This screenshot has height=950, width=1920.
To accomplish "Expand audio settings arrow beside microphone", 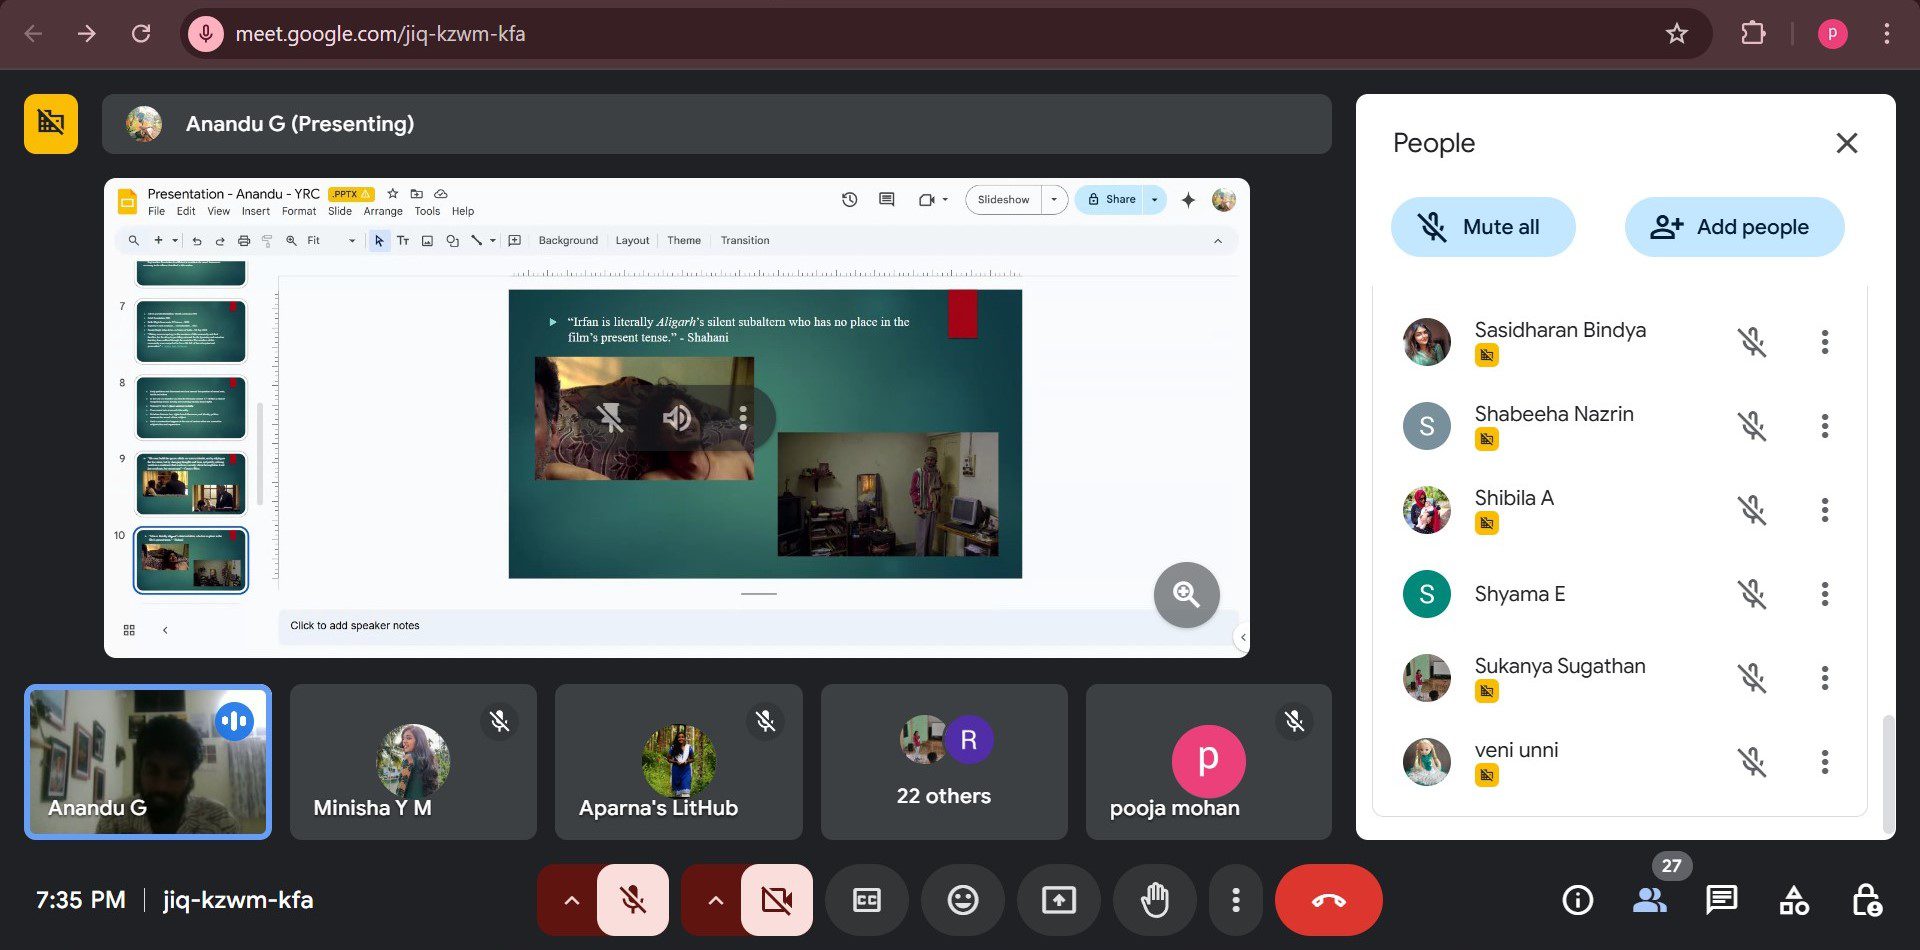I will [x=571, y=900].
